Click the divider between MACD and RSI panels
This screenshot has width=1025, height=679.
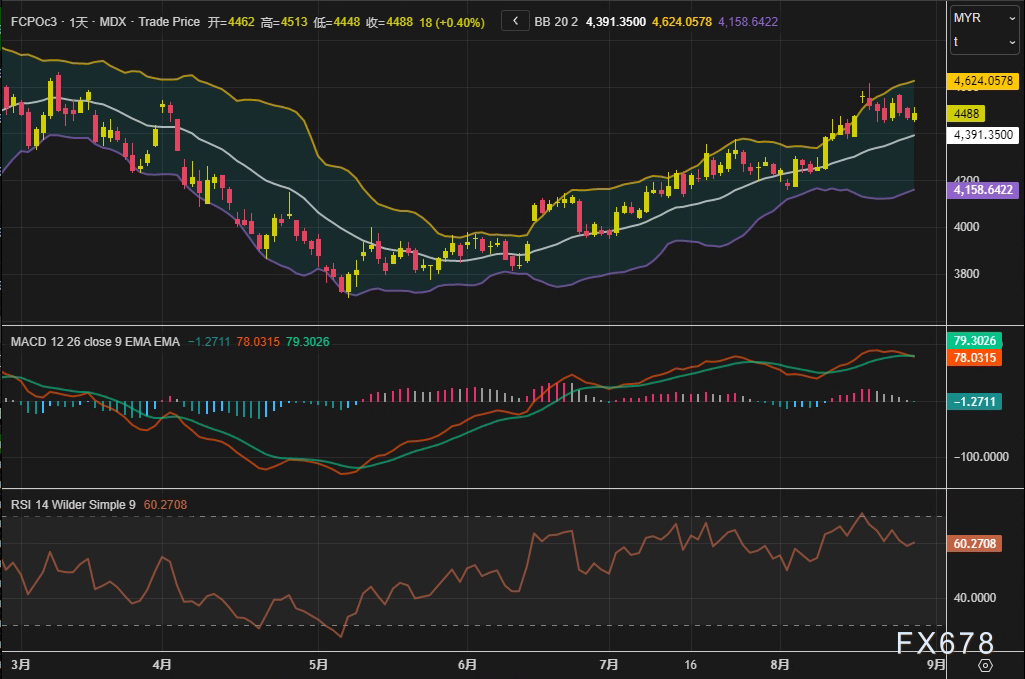pos(470,488)
